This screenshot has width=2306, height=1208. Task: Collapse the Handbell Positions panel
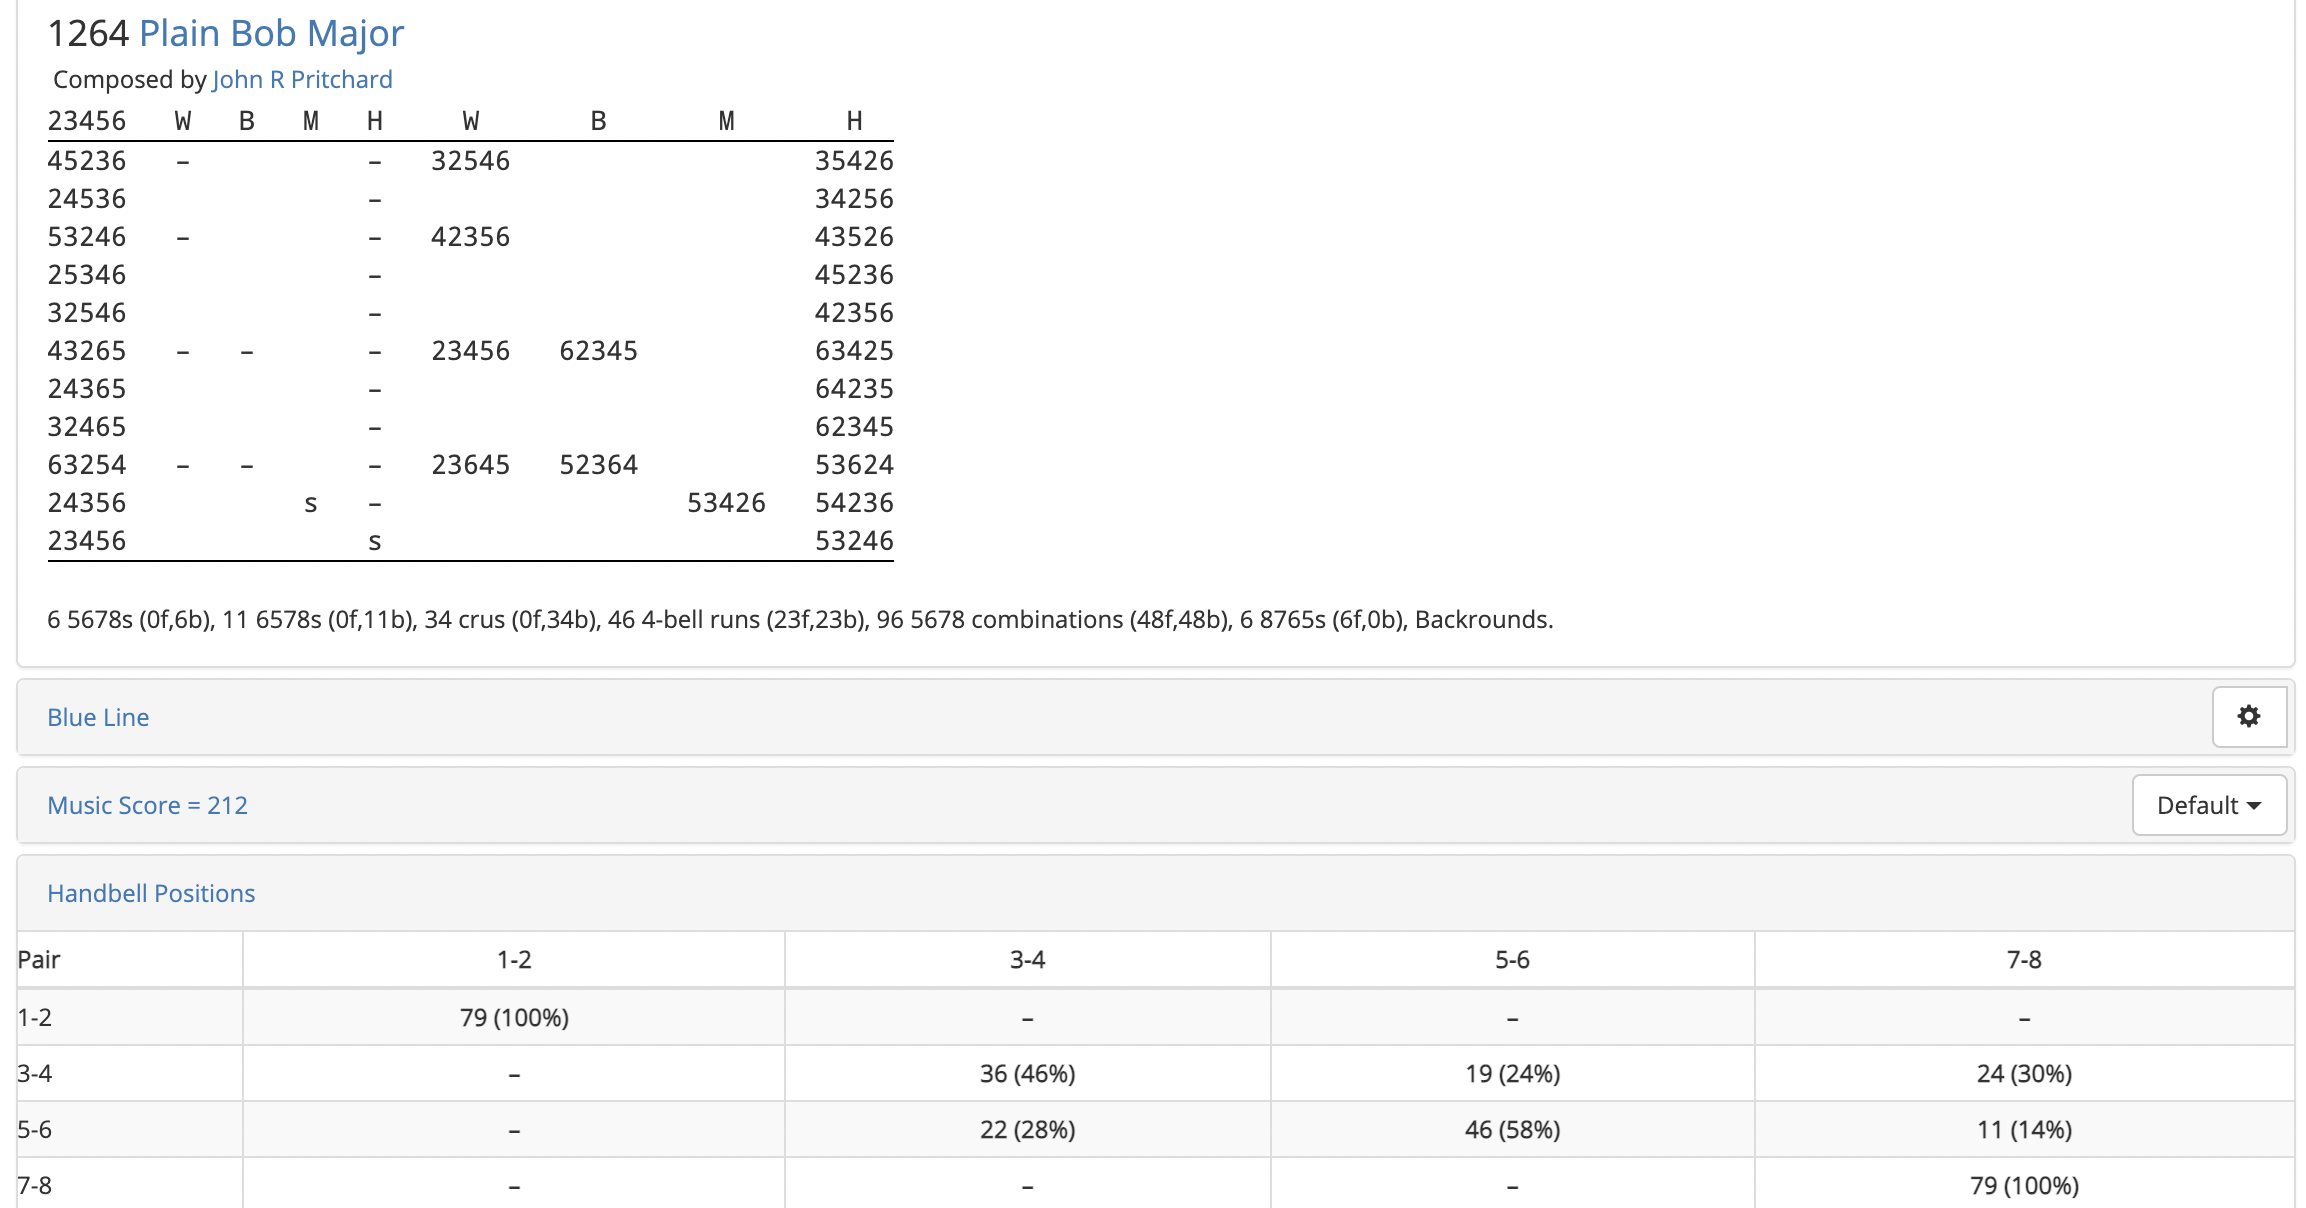[151, 893]
